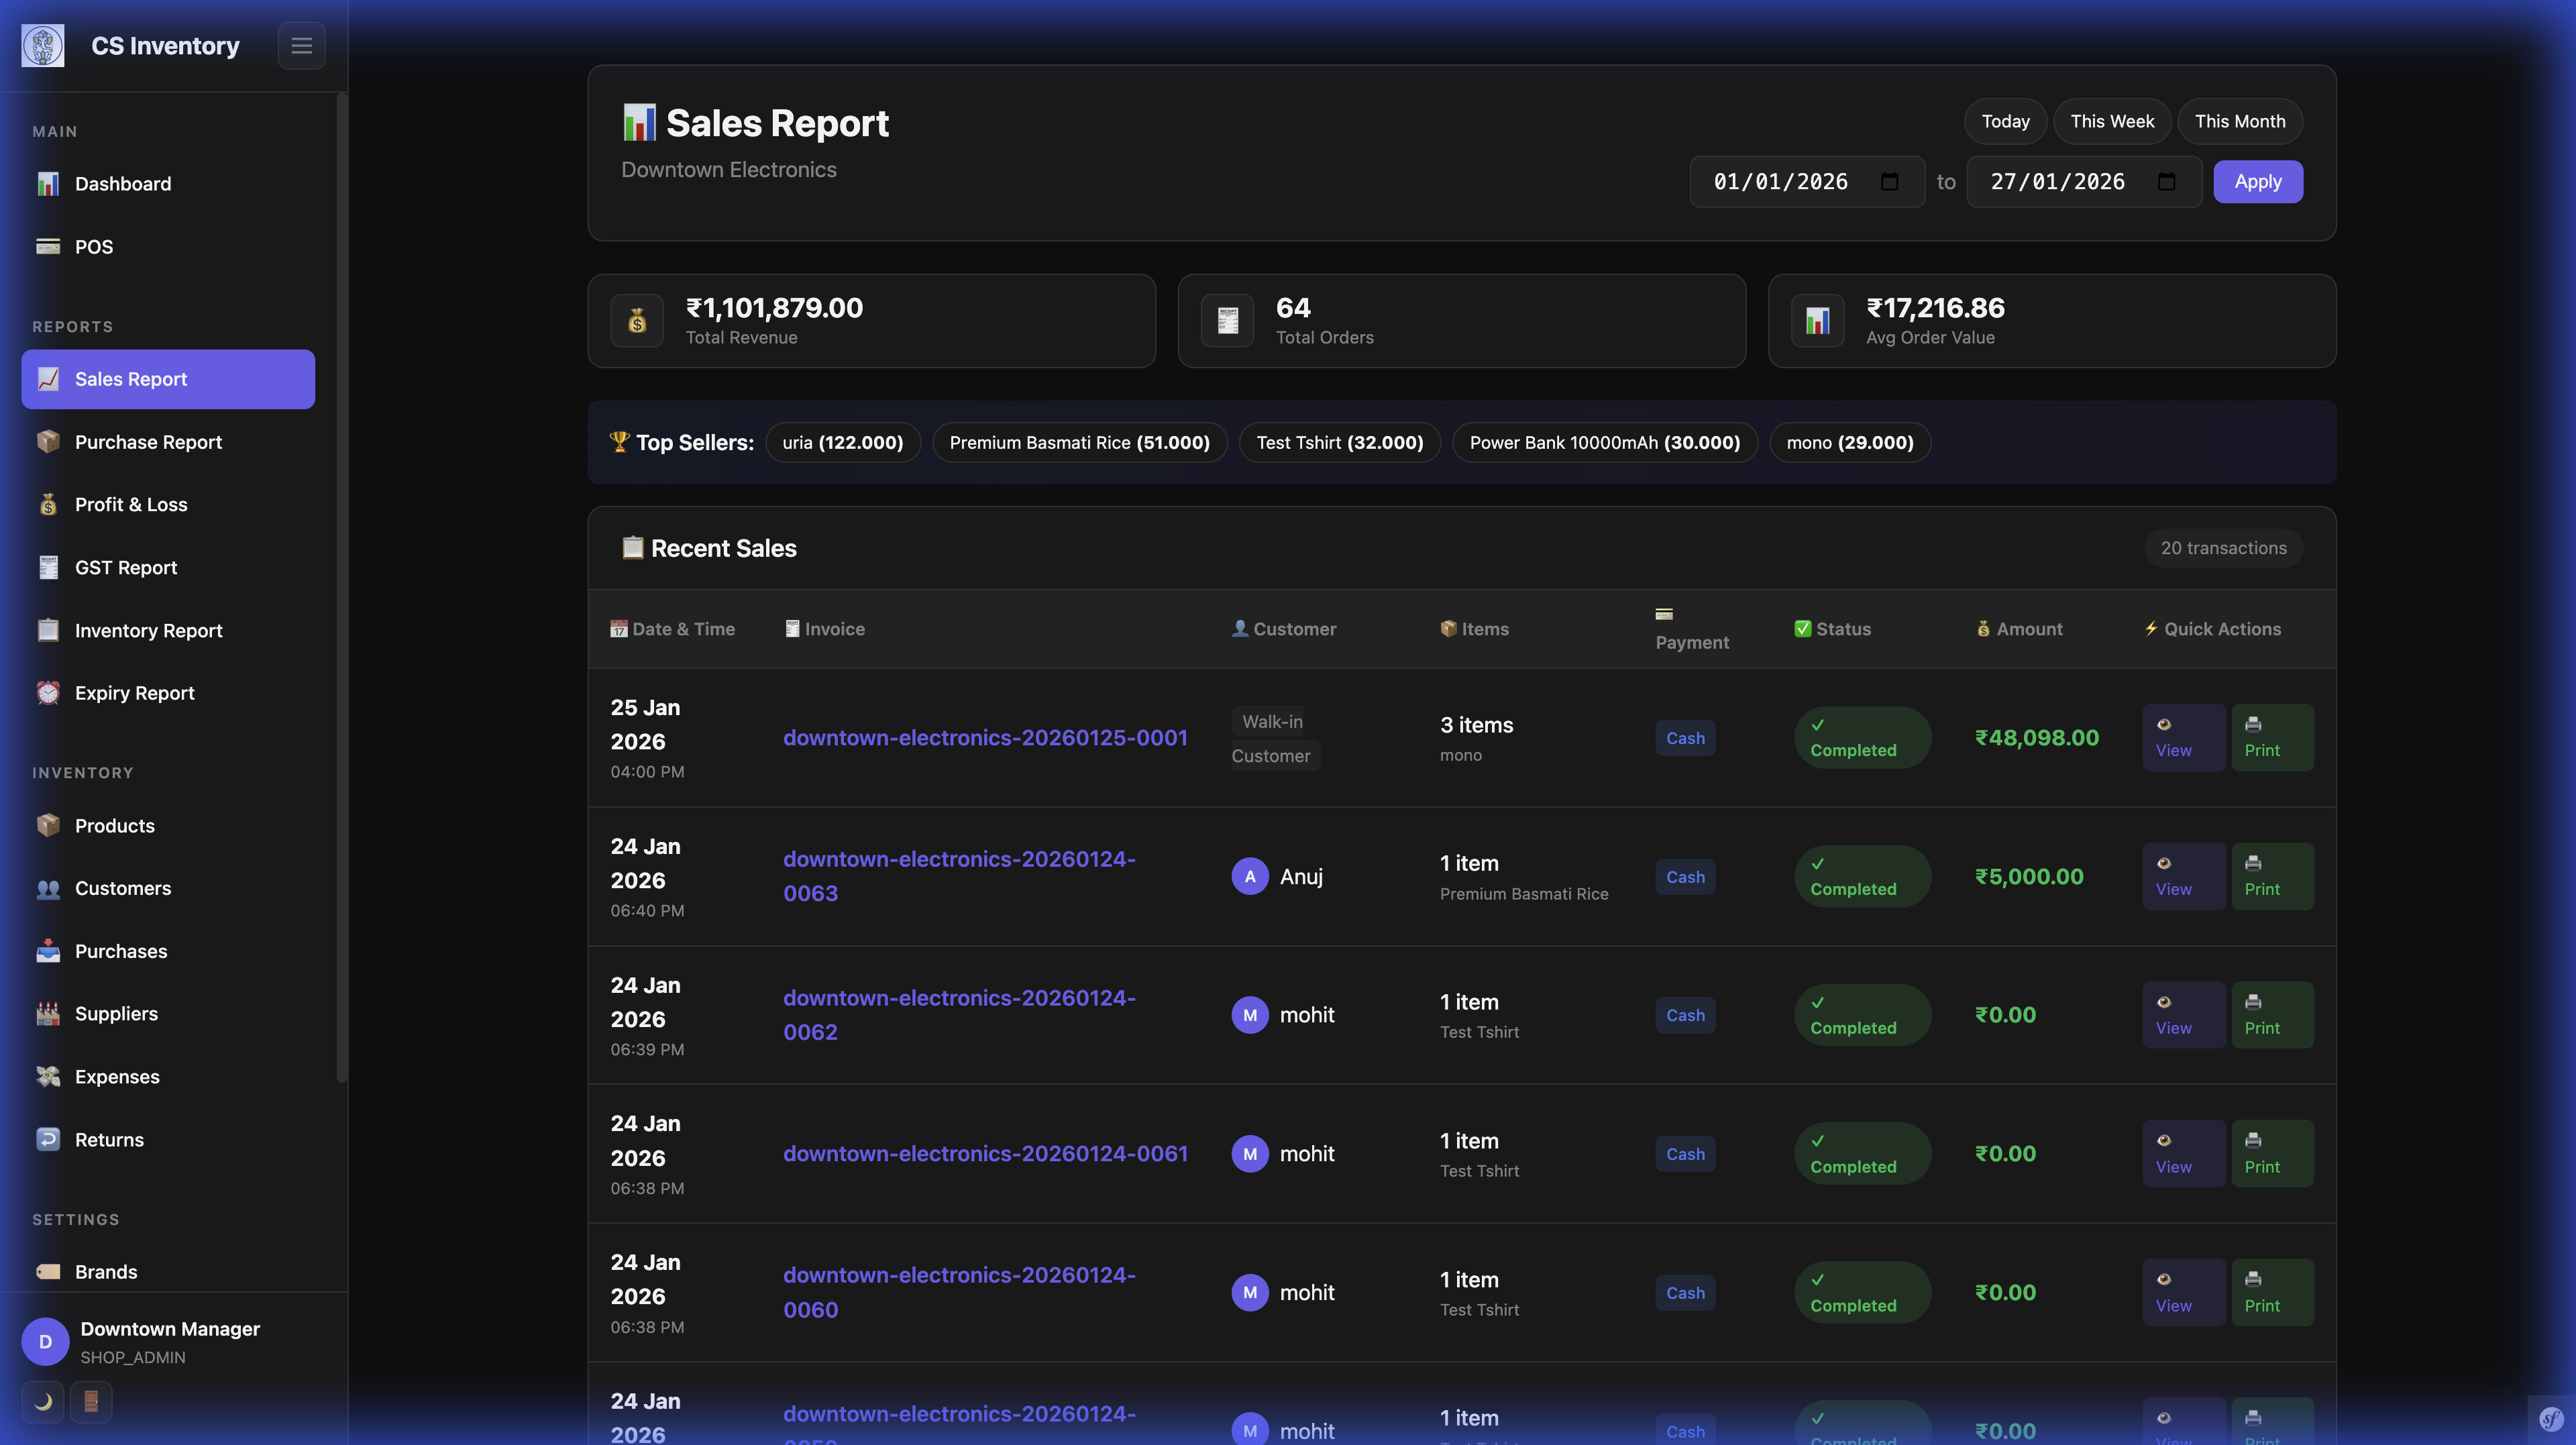
Task: Open the calendar picker for end date
Action: 2166,182
